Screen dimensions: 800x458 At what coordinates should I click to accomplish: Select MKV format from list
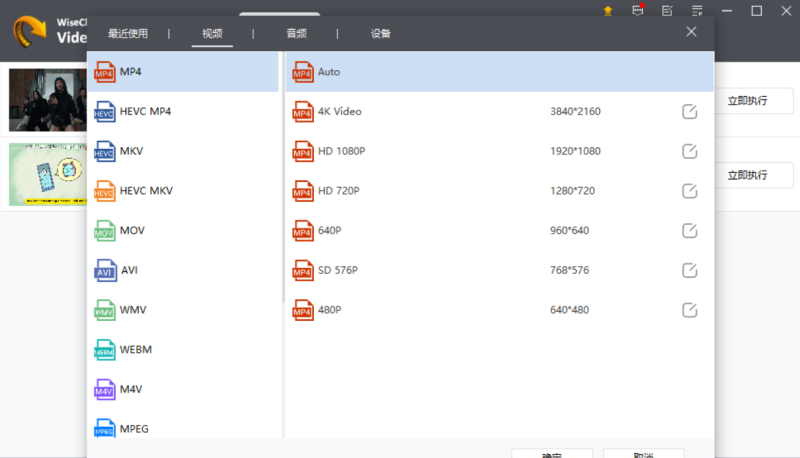pyautogui.click(x=133, y=151)
